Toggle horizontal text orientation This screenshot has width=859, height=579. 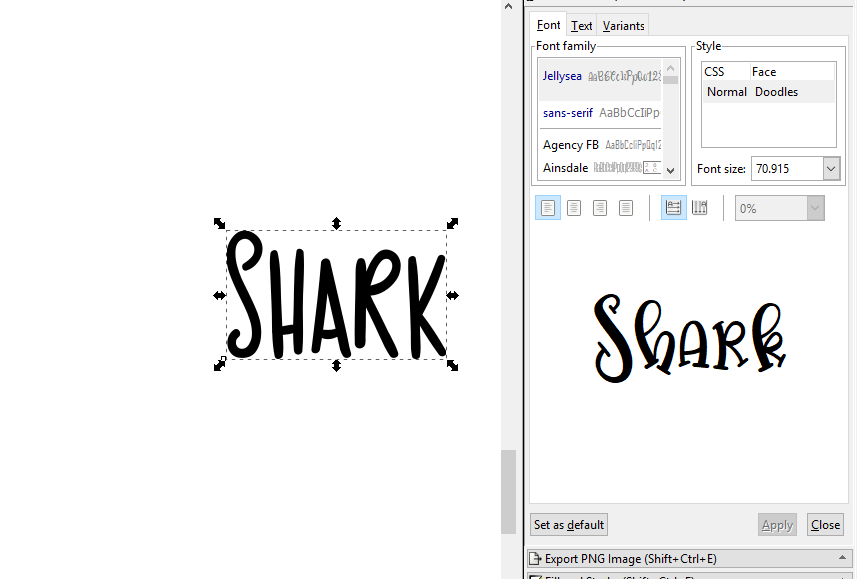pyautogui.click(x=673, y=208)
